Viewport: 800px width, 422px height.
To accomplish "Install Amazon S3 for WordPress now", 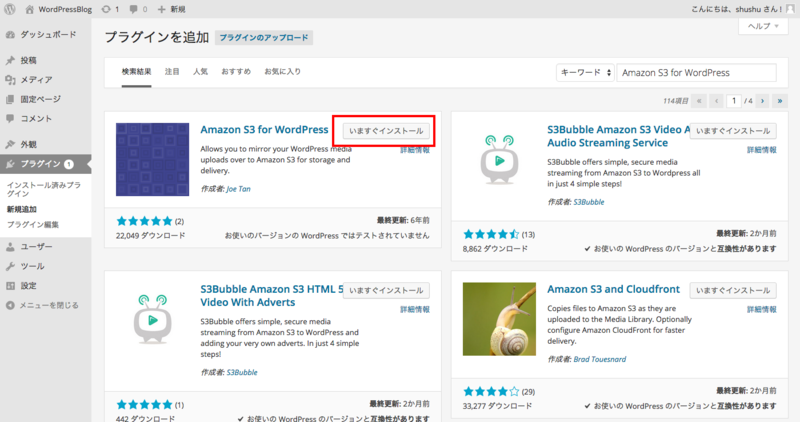I will (x=386, y=131).
